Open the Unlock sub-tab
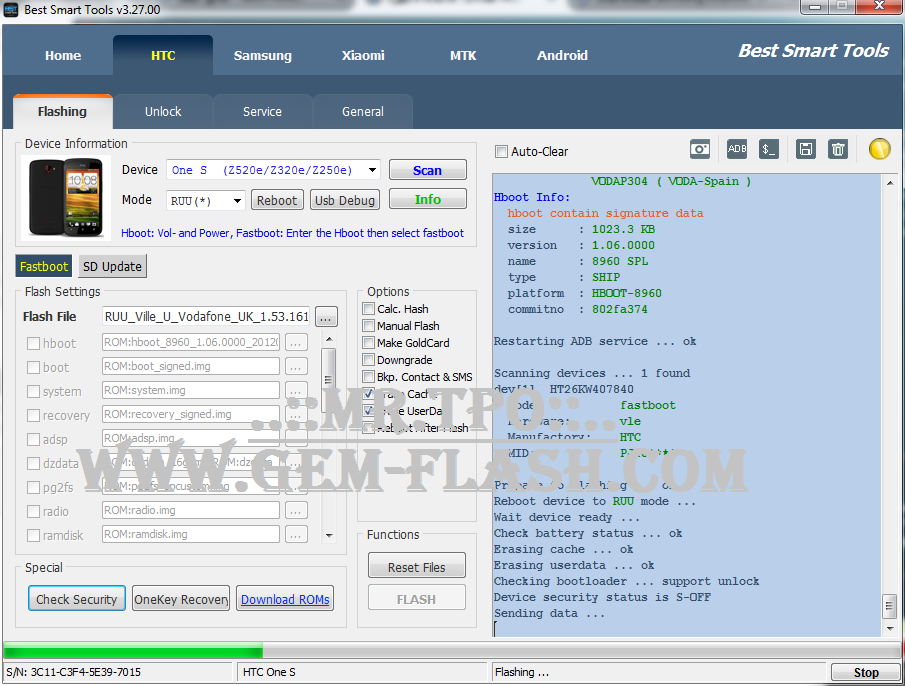Screen dimensions: 905x686 pos(163,111)
